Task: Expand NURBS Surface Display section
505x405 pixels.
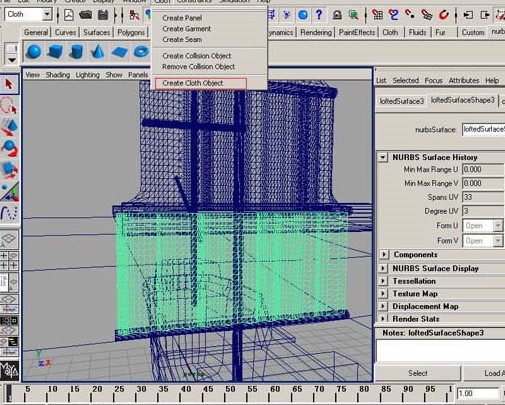Action: point(383,268)
